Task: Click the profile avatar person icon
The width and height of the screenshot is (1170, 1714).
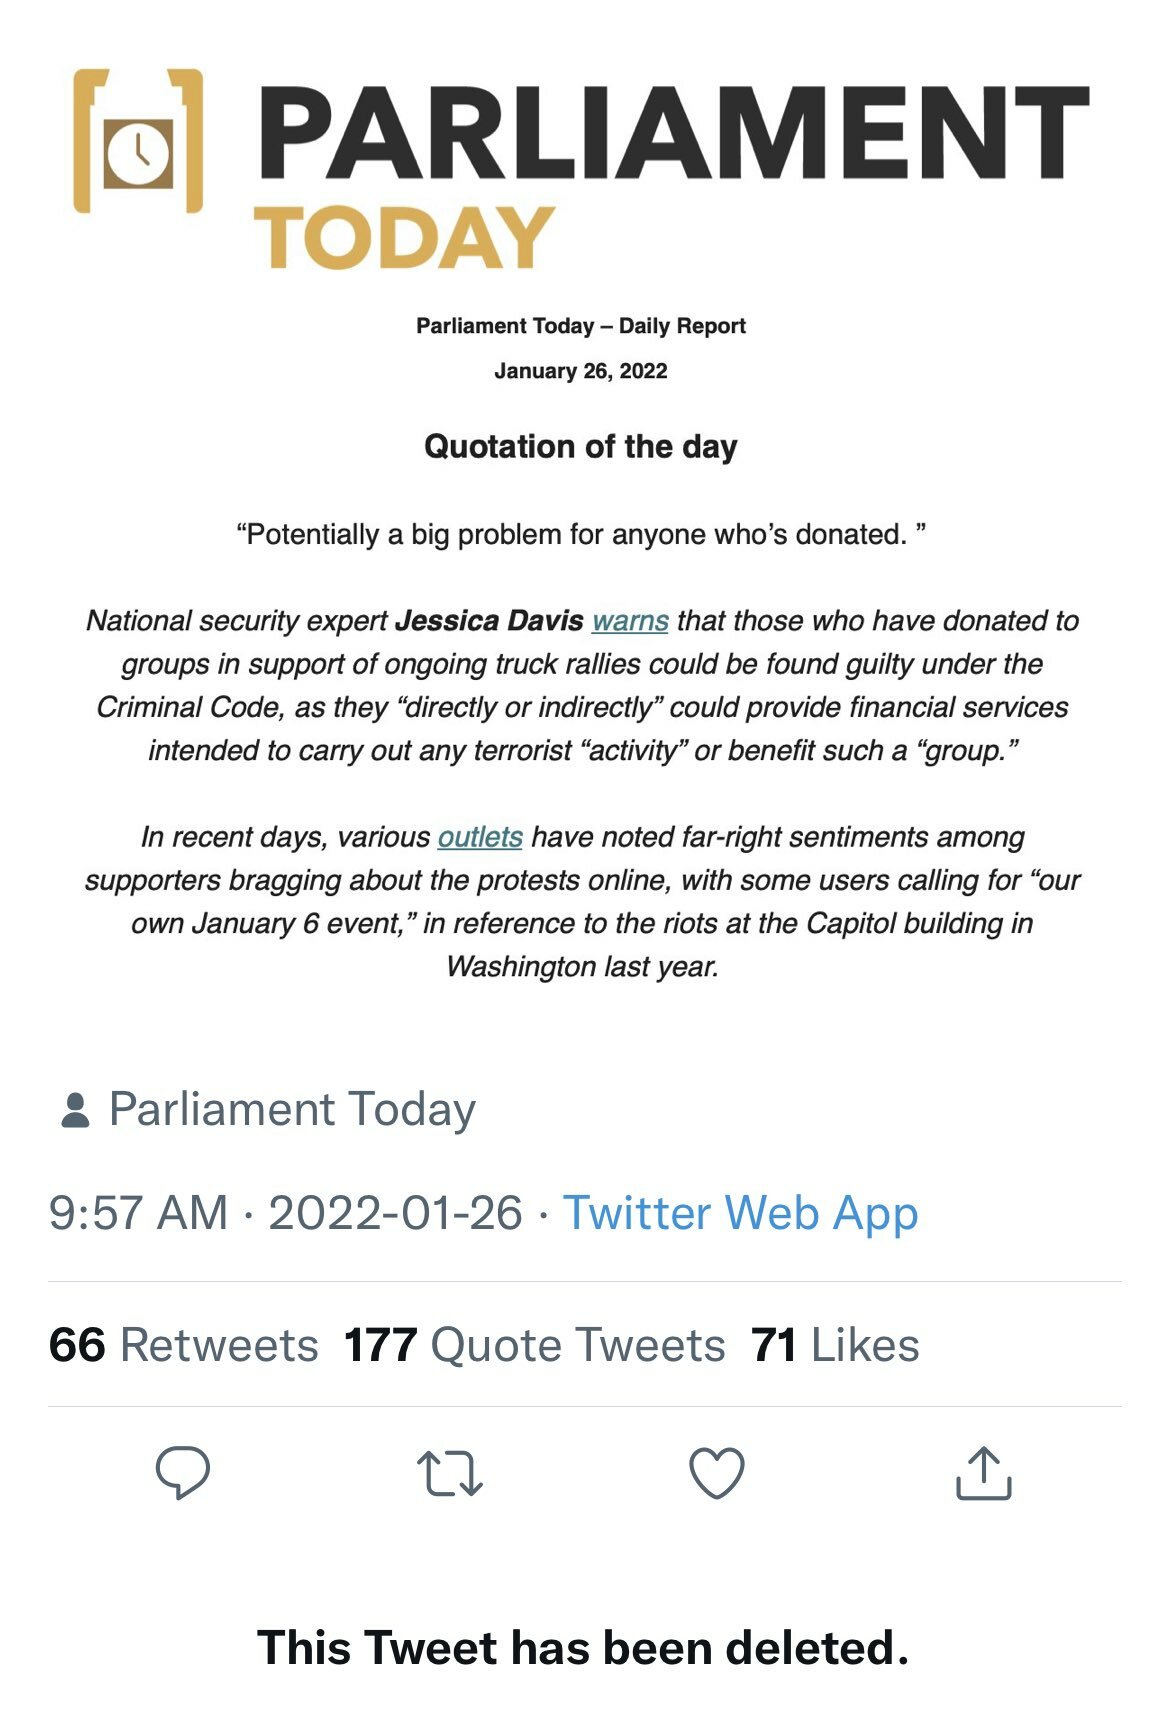Action: pyautogui.click(x=75, y=1110)
